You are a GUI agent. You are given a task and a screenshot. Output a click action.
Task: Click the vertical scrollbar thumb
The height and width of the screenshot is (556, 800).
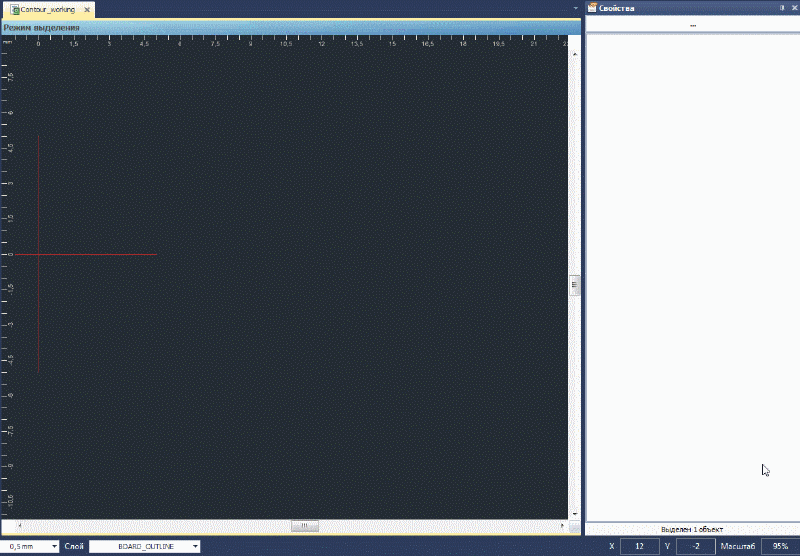tap(575, 285)
